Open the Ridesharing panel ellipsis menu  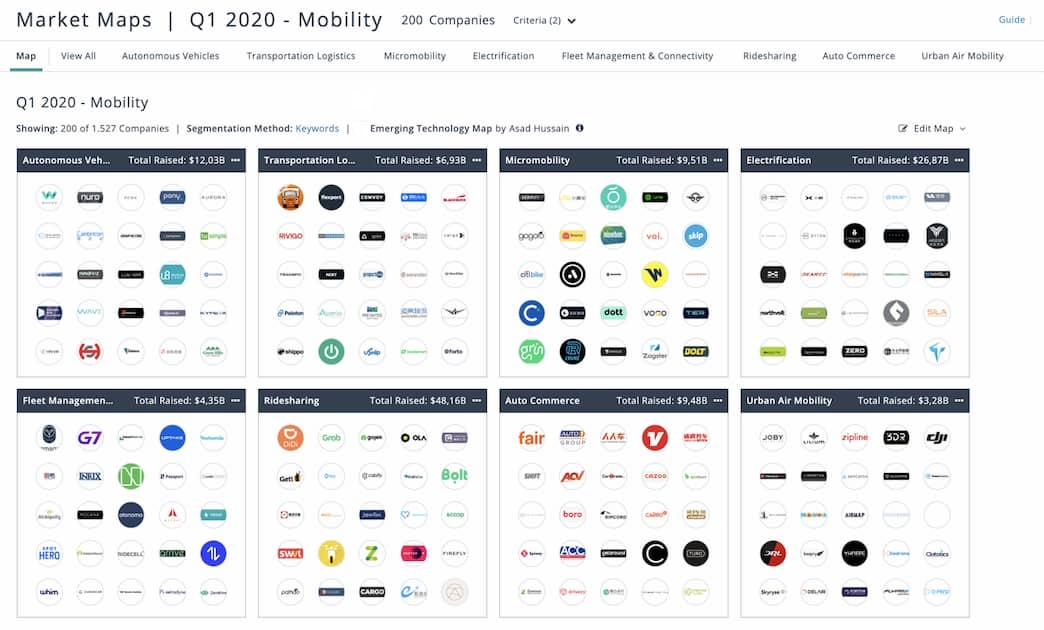tap(477, 400)
